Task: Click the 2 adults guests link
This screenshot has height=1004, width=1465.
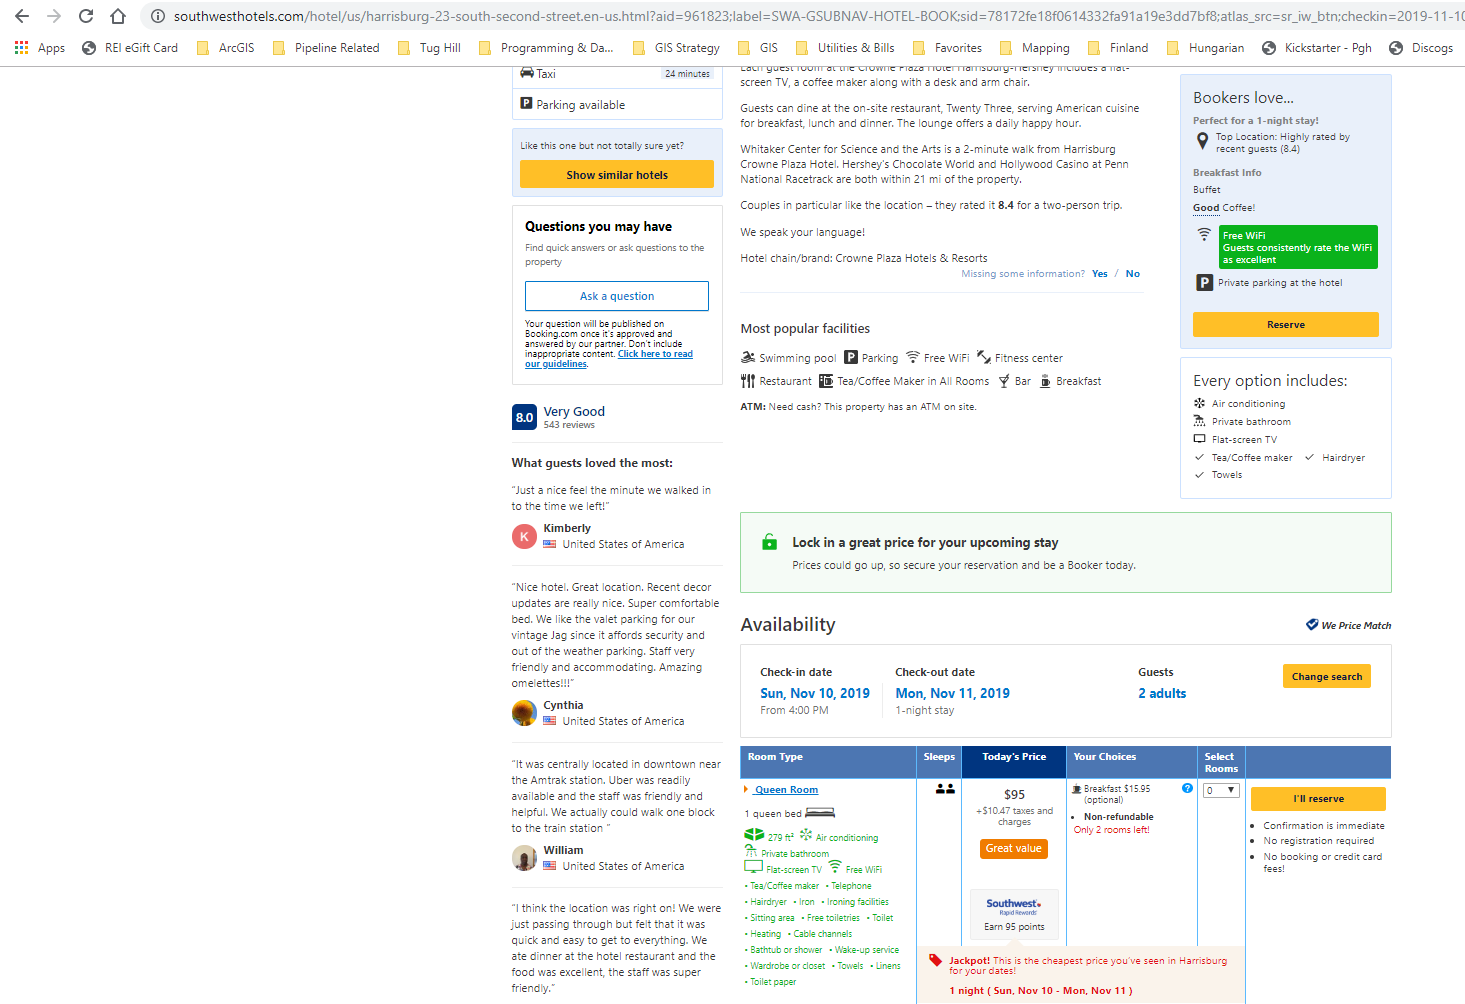Action: tap(1162, 693)
